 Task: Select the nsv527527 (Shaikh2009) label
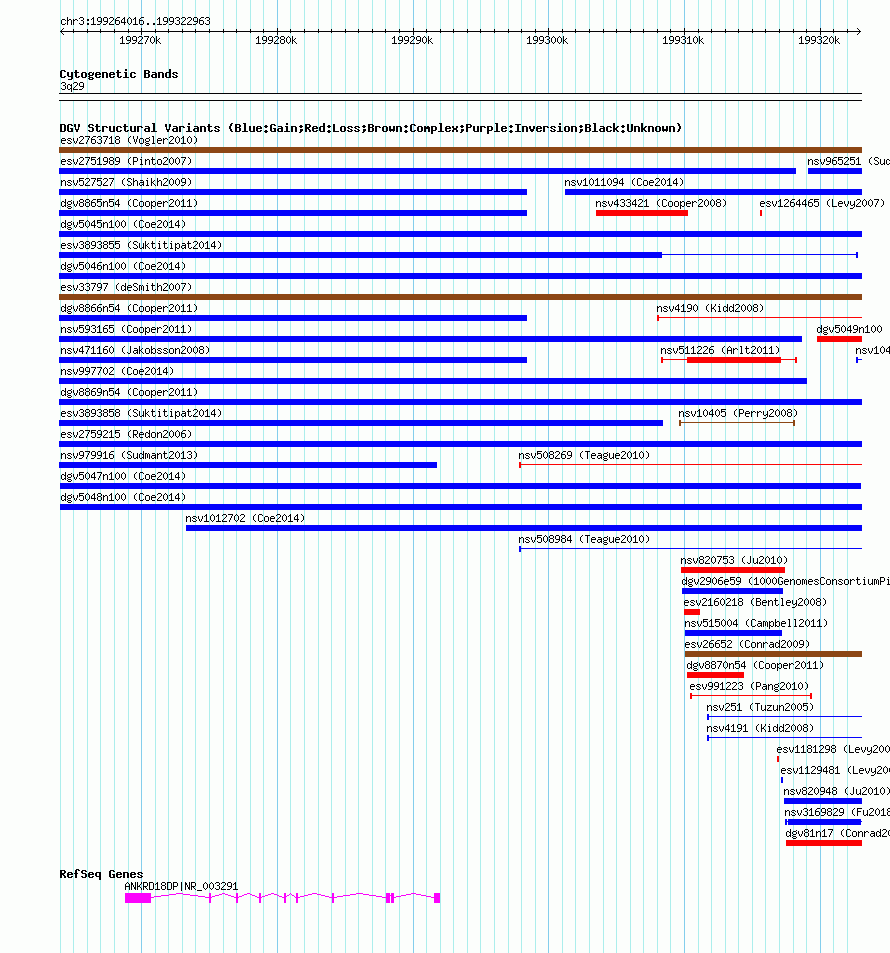pyautogui.click(x=126, y=182)
